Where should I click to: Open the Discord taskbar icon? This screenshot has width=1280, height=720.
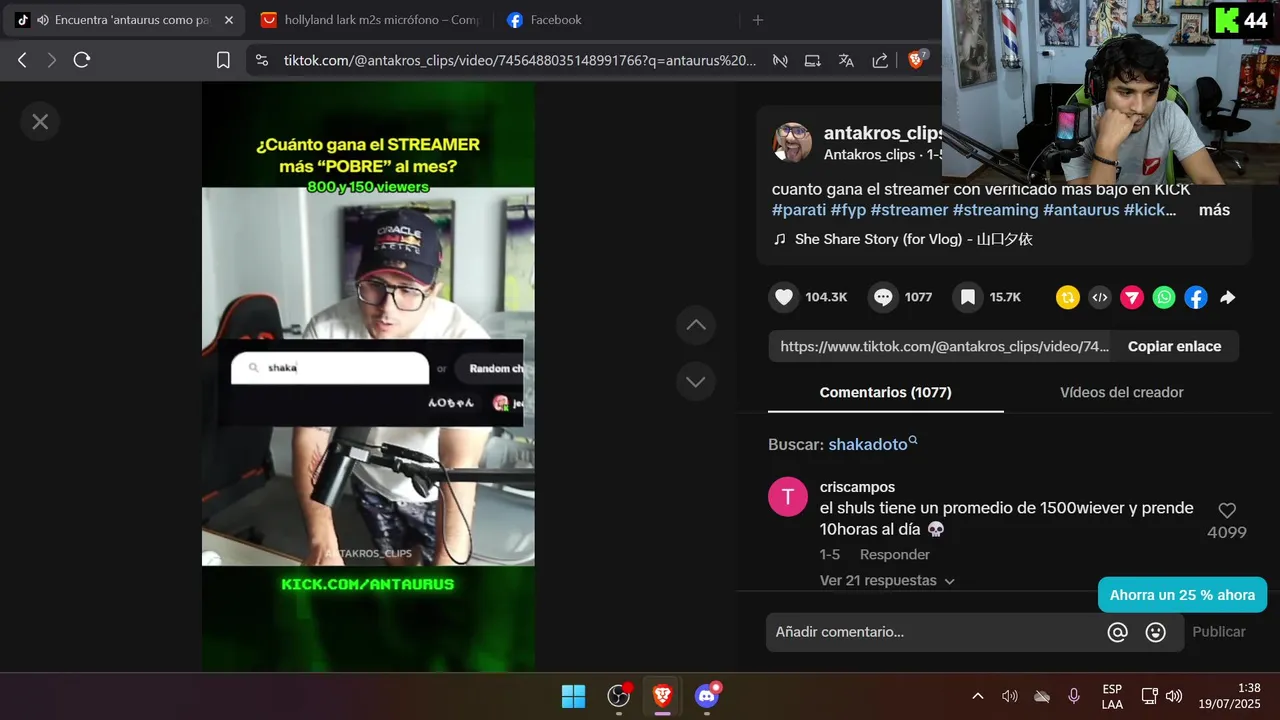pos(707,696)
